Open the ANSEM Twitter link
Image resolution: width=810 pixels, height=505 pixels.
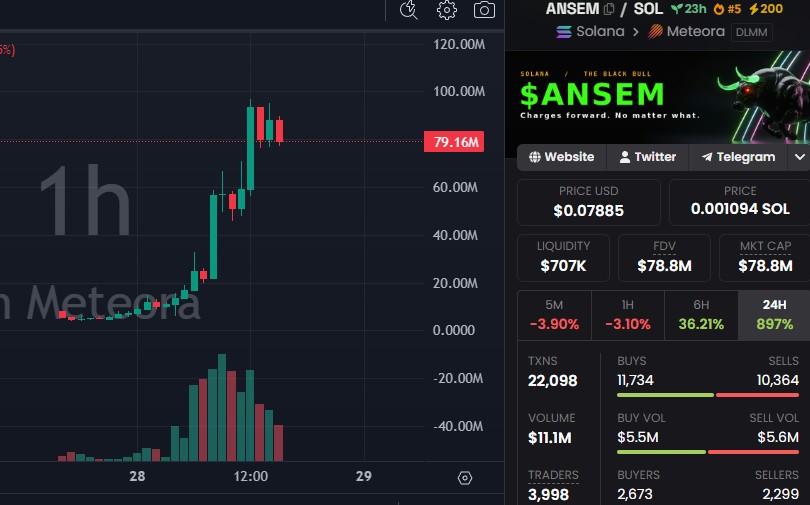point(648,157)
